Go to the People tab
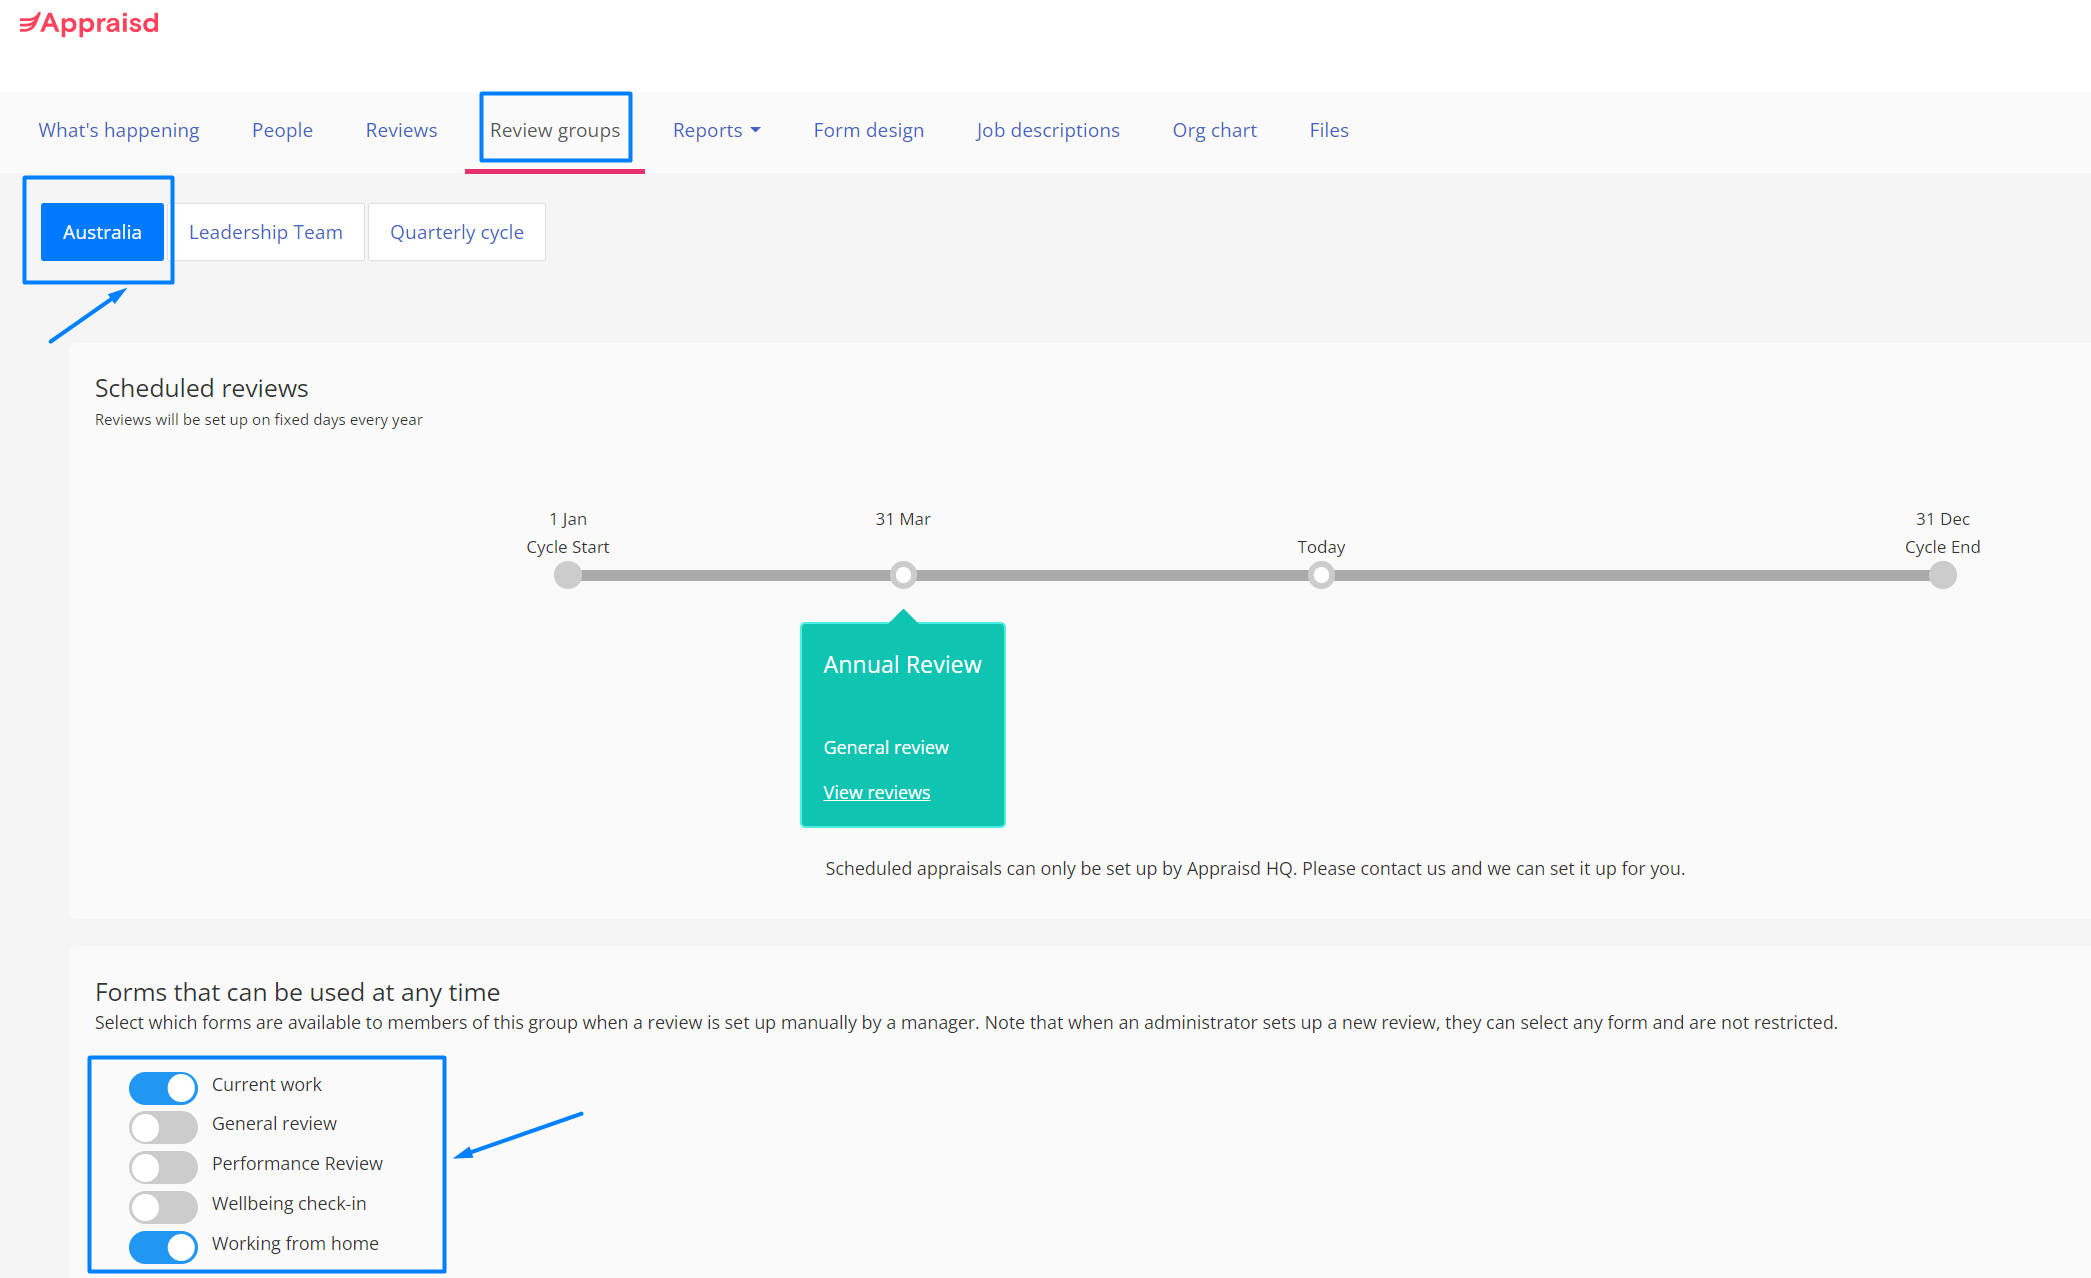Viewport: 2091px width, 1278px height. 282,130
